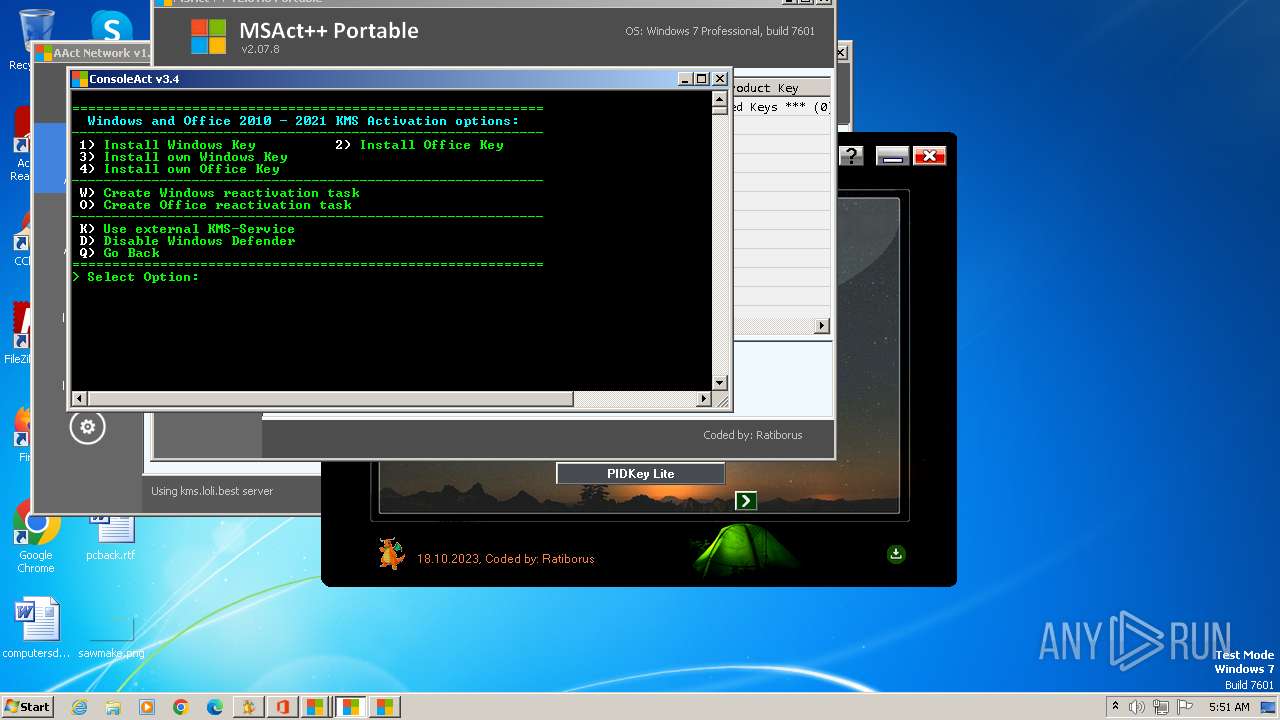Click the green next arrow below PIDKey Lite
1280x720 pixels.
[x=745, y=500]
